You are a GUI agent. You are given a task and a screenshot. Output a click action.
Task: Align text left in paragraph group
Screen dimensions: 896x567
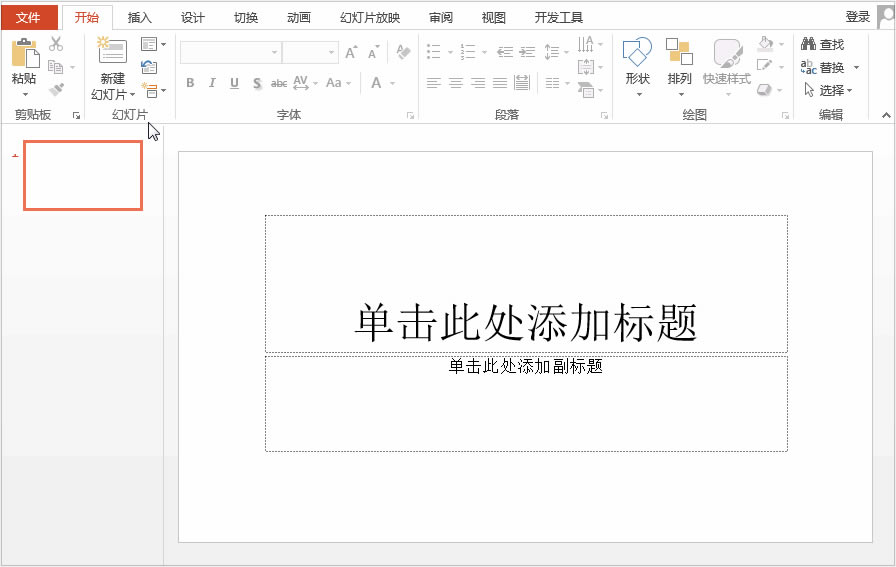point(434,83)
